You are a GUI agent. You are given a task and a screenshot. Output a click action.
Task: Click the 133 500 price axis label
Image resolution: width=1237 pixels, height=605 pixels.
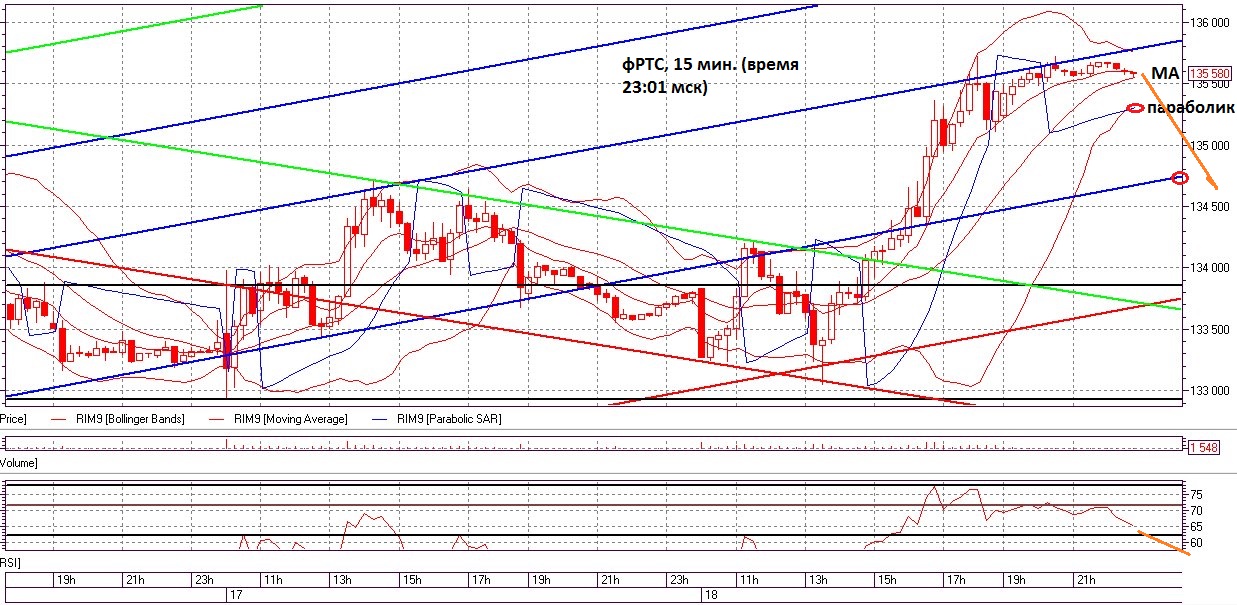[1209, 329]
